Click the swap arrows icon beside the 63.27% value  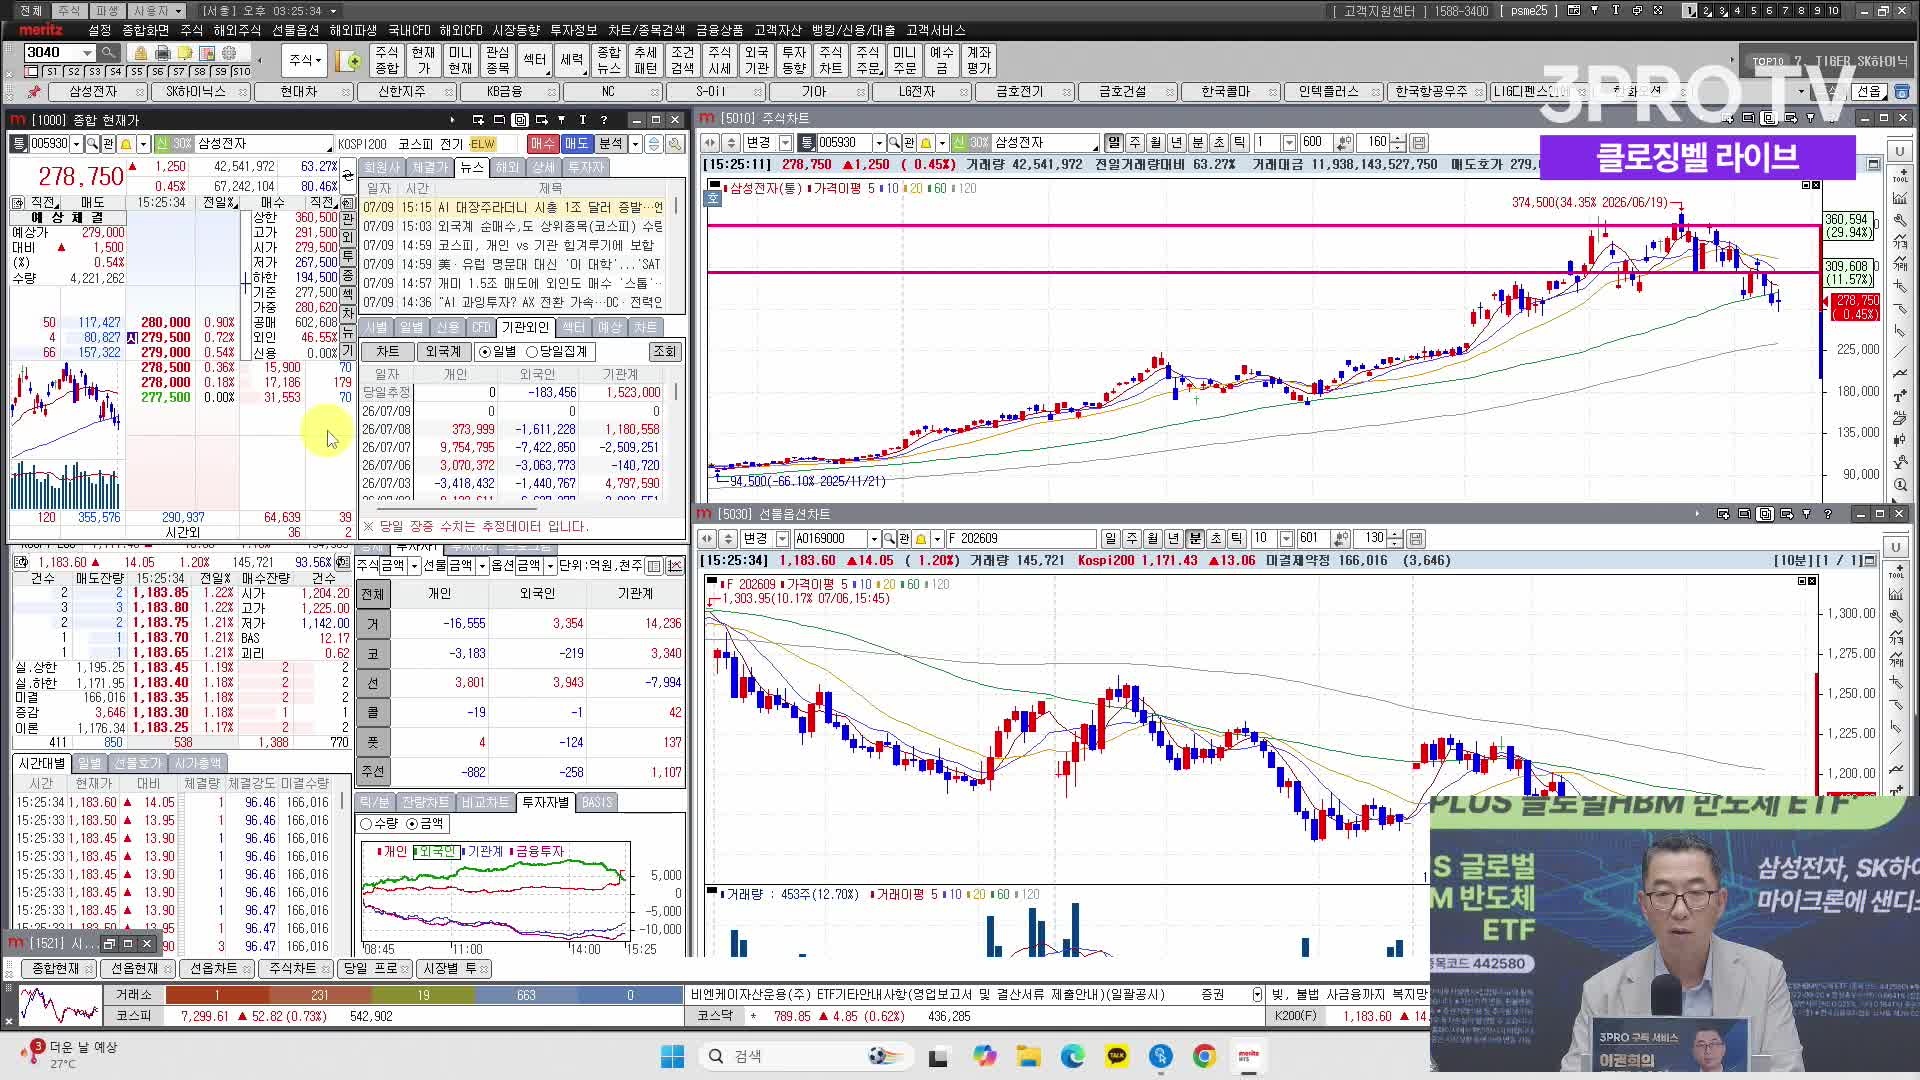[x=347, y=176]
